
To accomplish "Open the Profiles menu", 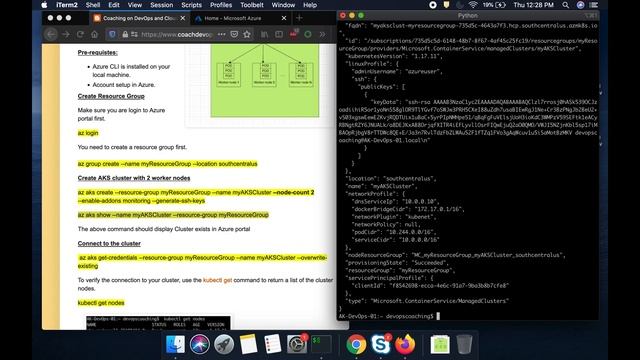I will tap(221, 5).
